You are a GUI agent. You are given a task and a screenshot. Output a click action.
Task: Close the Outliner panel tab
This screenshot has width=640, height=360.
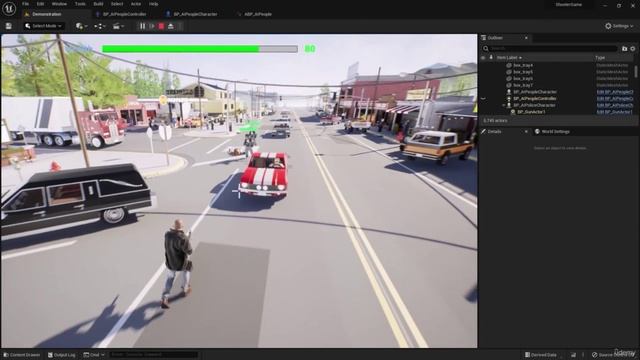pos(526,38)
